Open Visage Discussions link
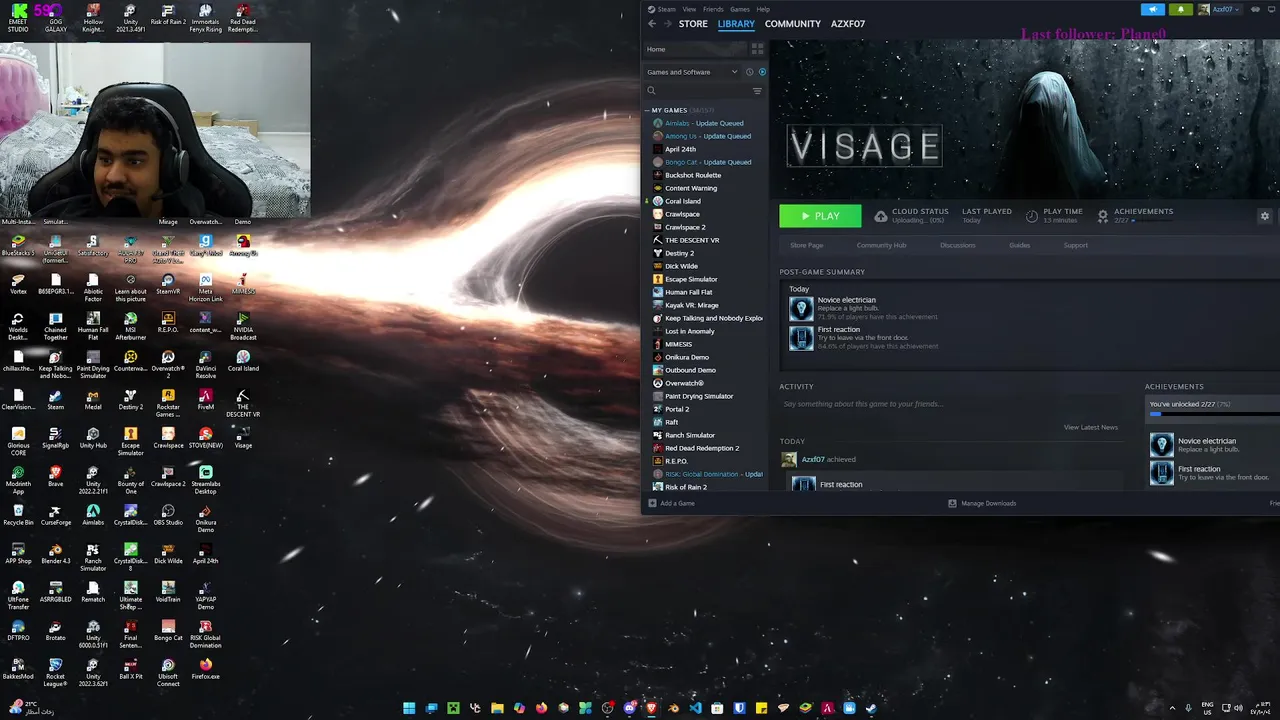The width and height of the screenshot is (1280, 720). pos(957,245)
